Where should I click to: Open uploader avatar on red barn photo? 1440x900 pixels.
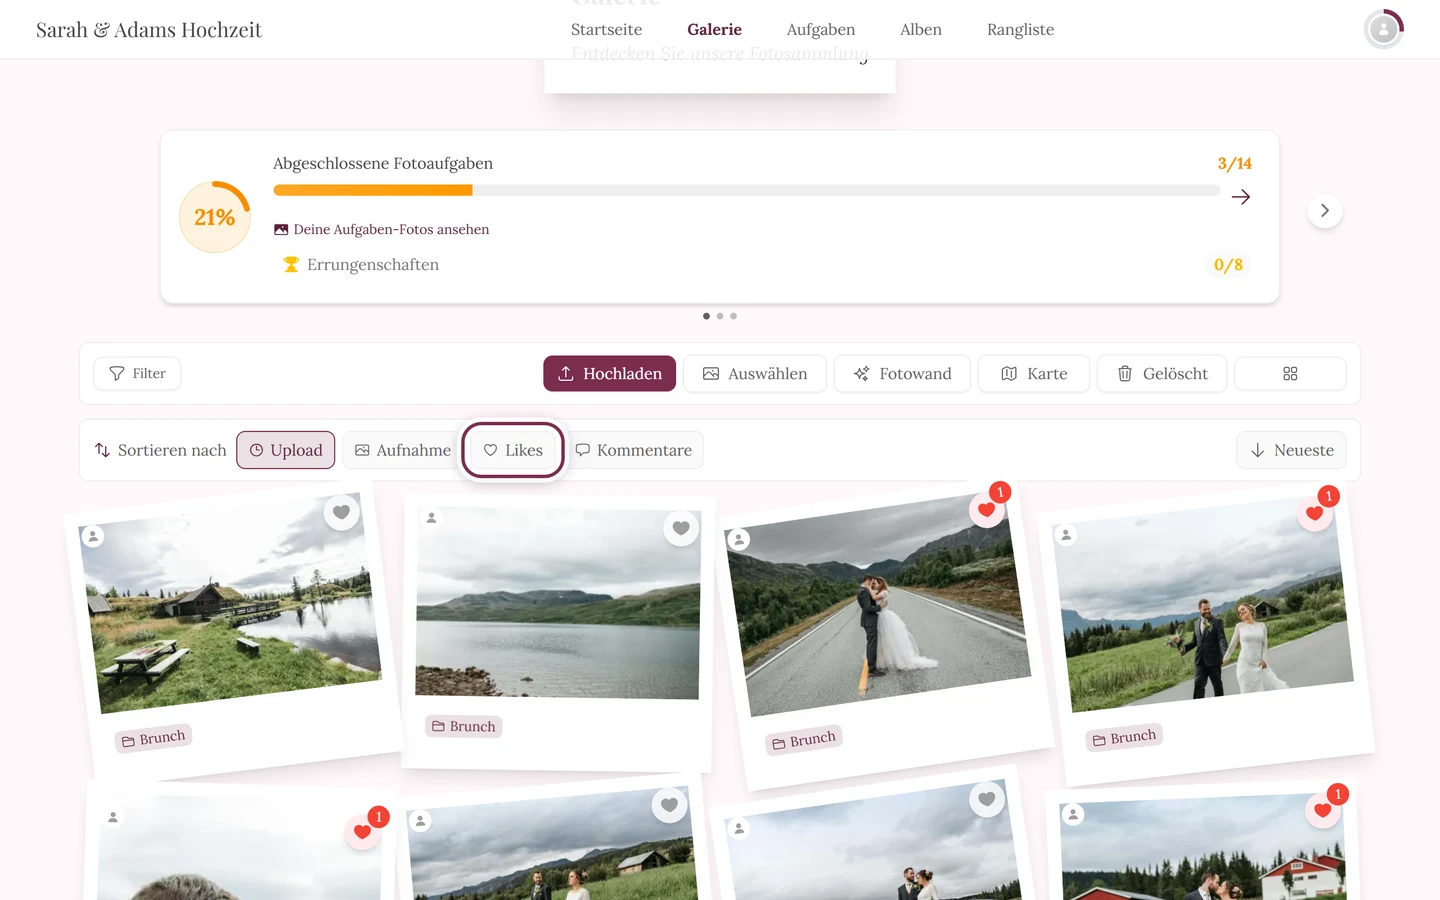click(1073, 815)
